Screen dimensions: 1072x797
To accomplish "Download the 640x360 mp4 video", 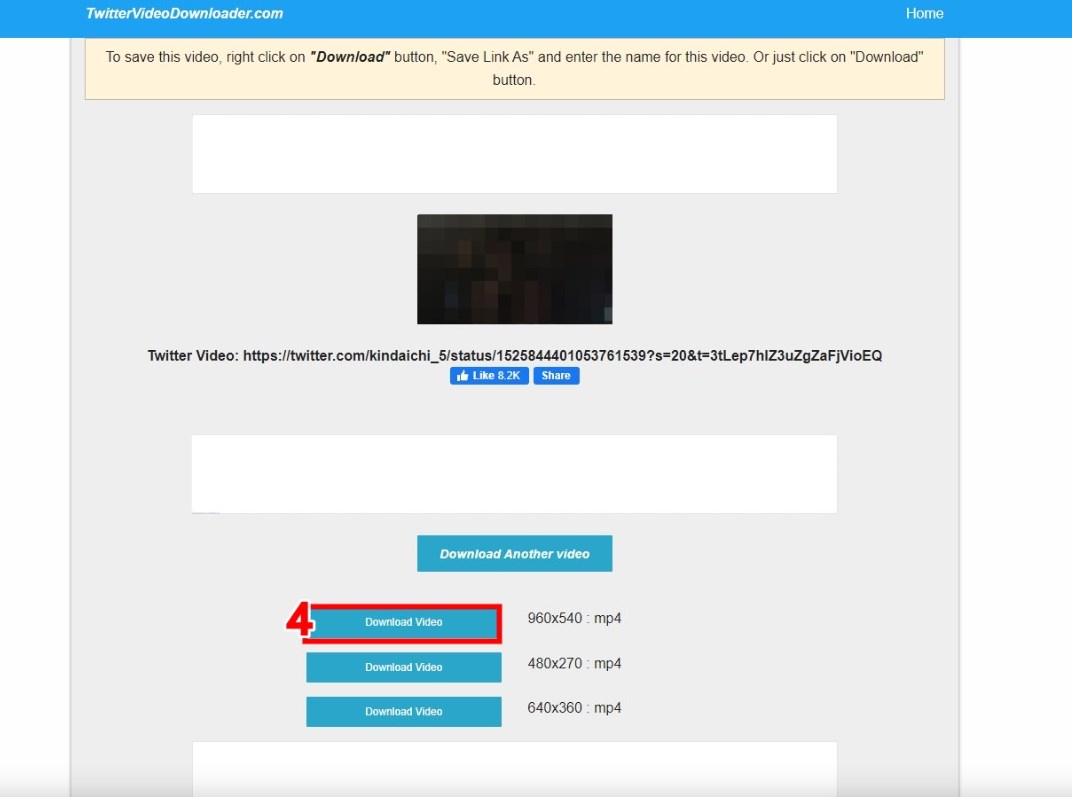I will [403, 712].
